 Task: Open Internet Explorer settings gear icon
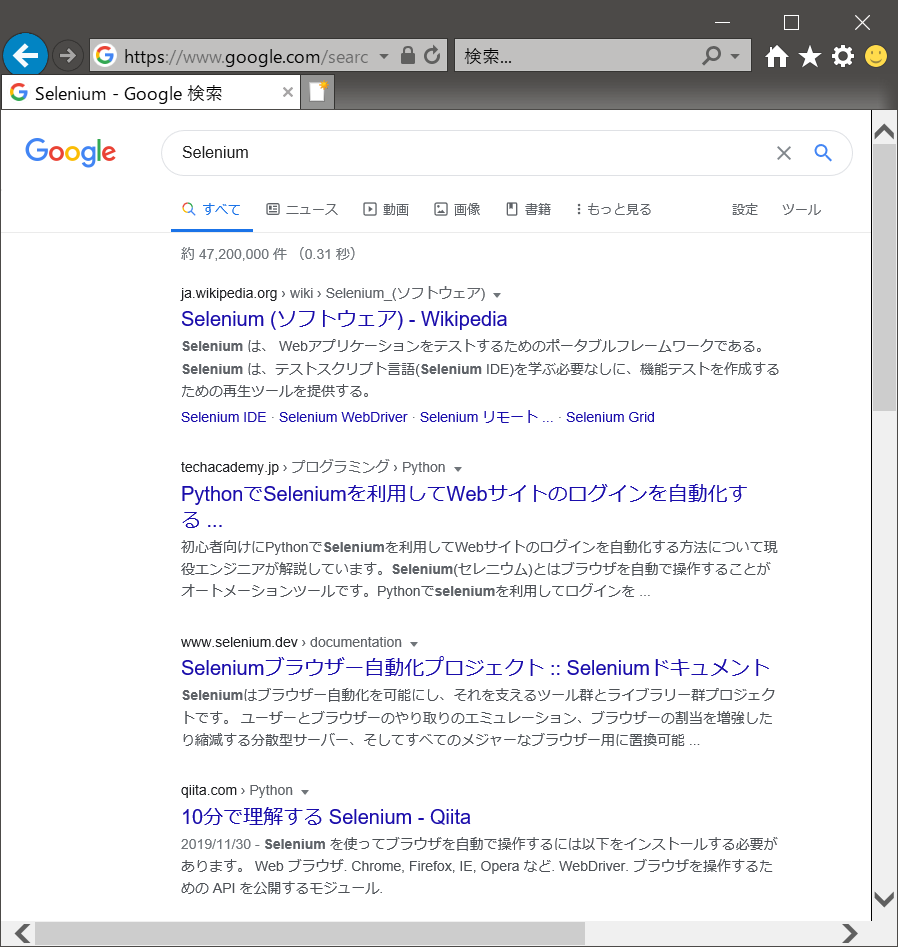click(x=842, y=56)
